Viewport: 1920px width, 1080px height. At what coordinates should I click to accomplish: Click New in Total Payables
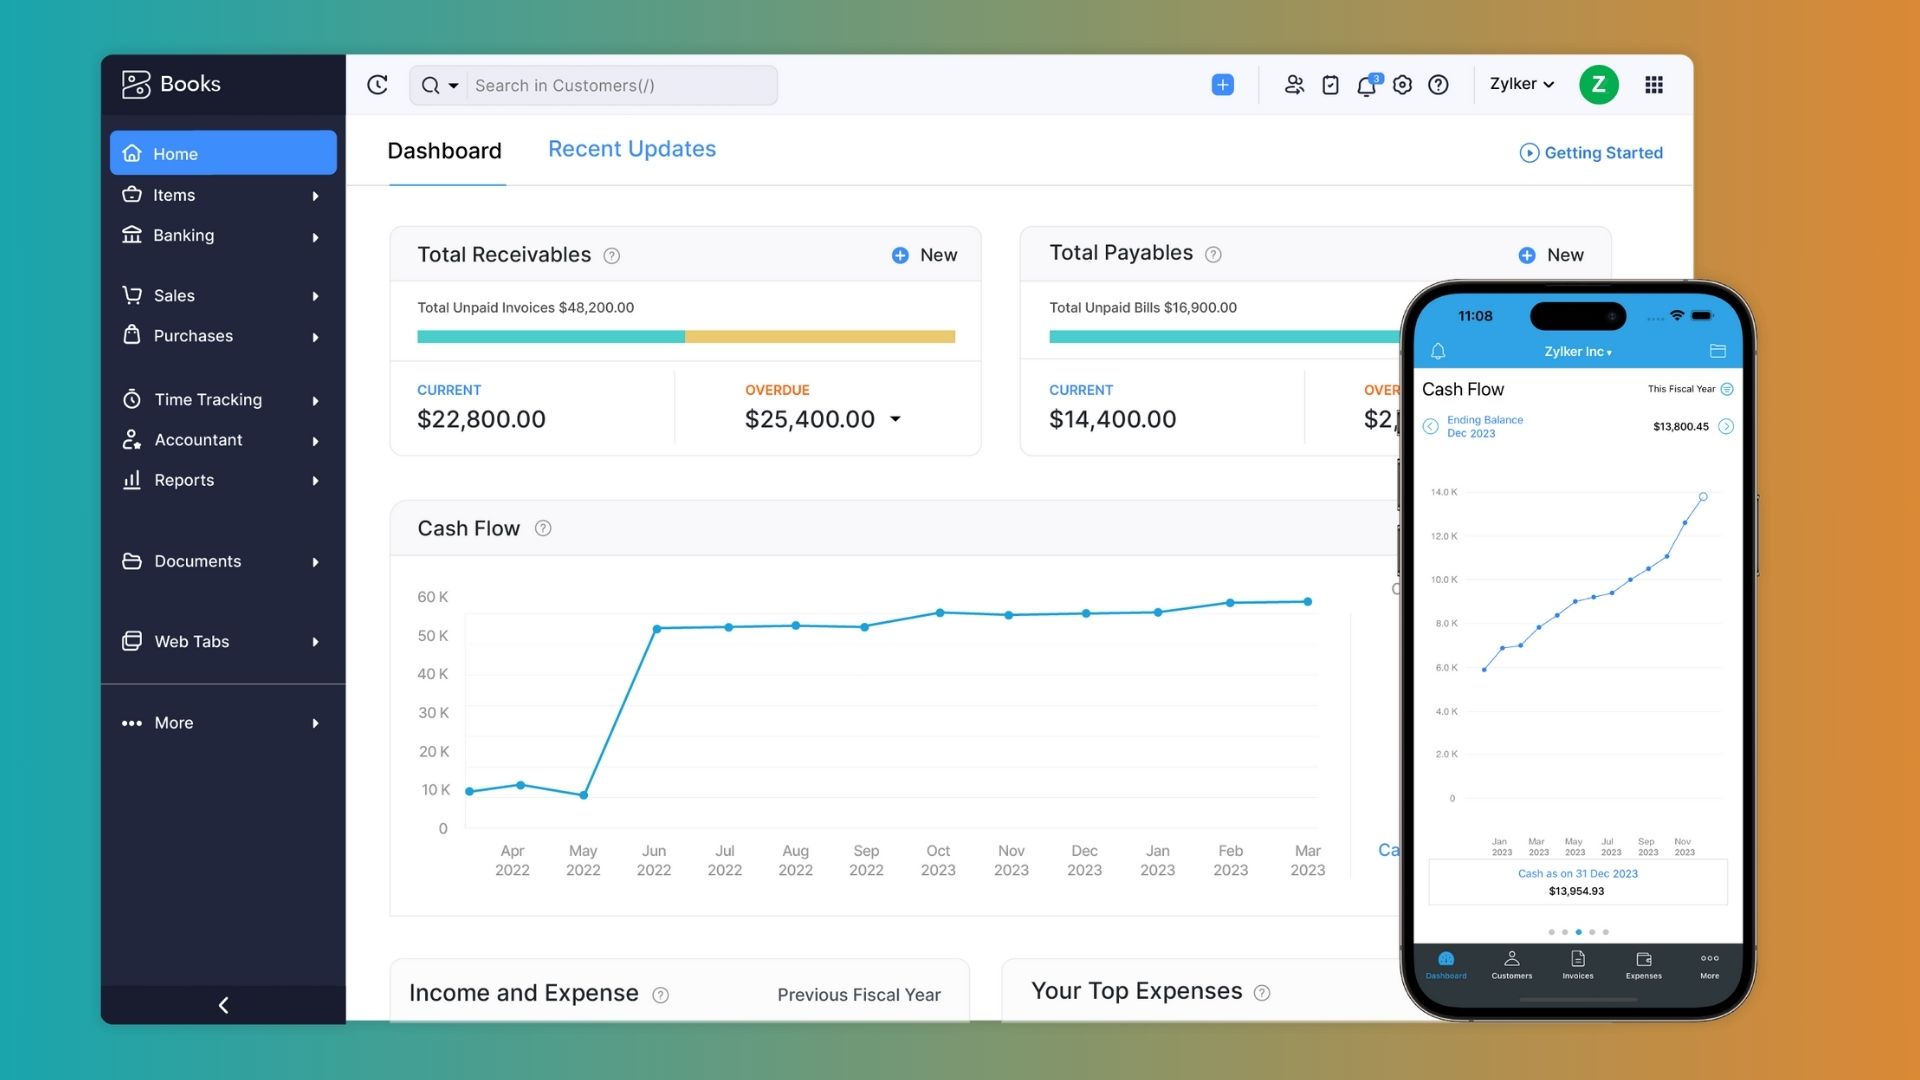click(1551, 255)
